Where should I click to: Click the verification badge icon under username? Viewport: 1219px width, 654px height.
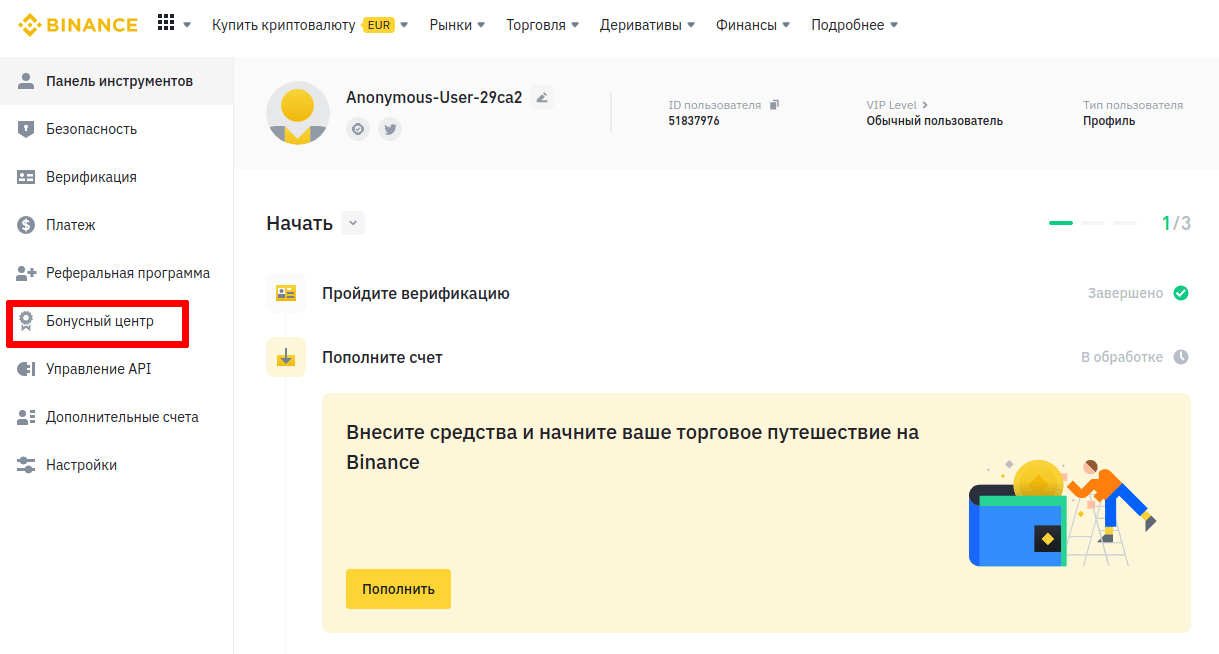pyautogui.click(x=358, y=128)
